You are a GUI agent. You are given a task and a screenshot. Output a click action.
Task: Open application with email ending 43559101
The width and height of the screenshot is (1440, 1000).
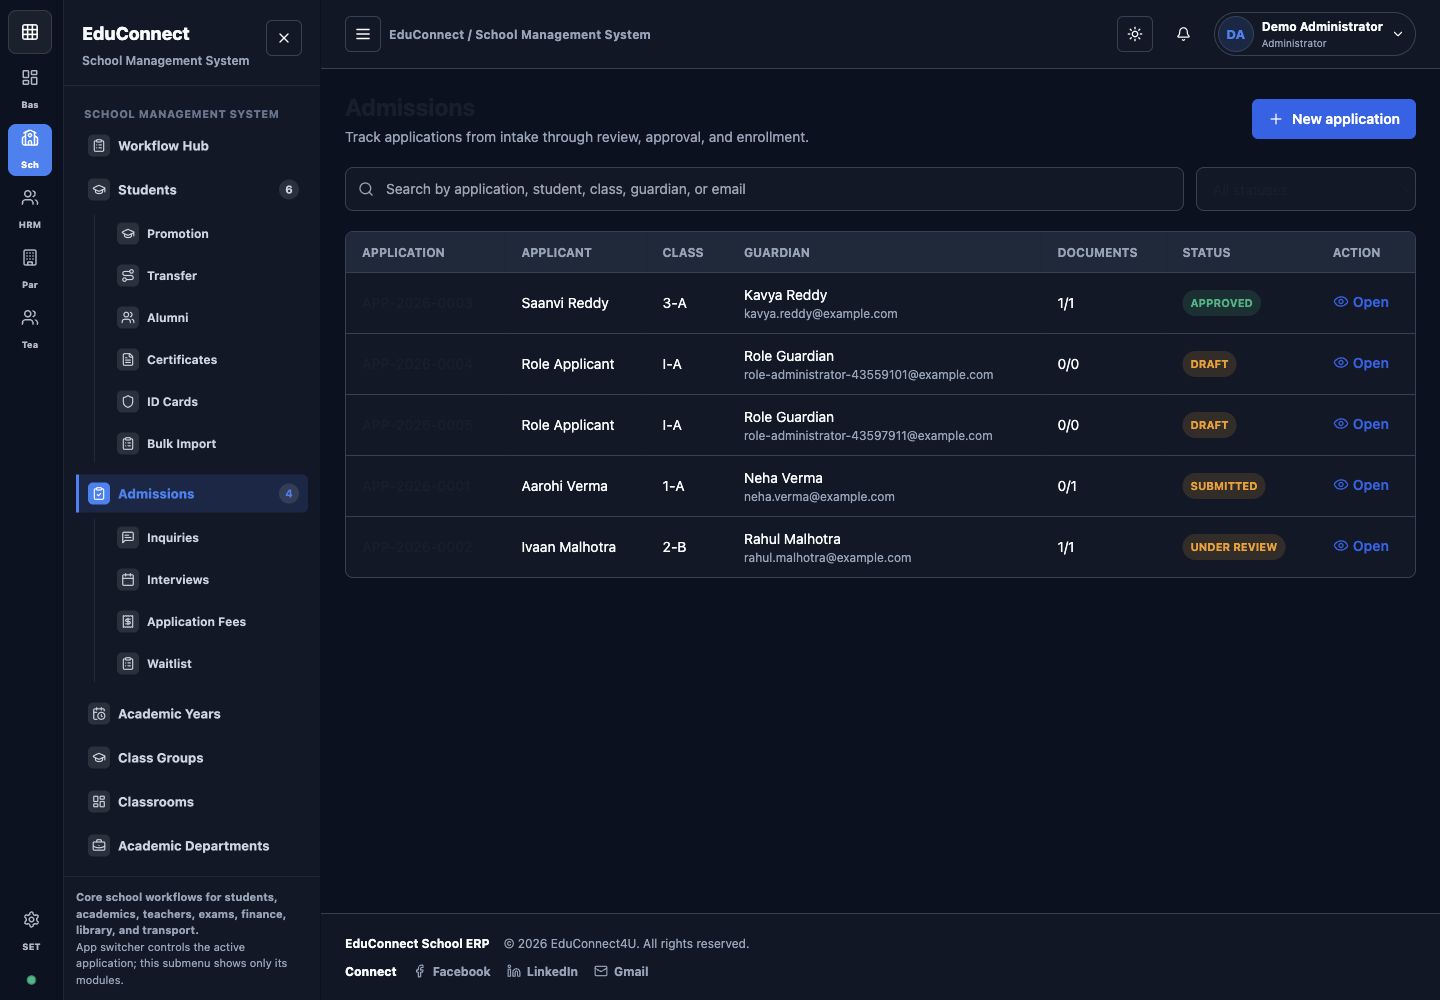click(x=1361, y=363)
